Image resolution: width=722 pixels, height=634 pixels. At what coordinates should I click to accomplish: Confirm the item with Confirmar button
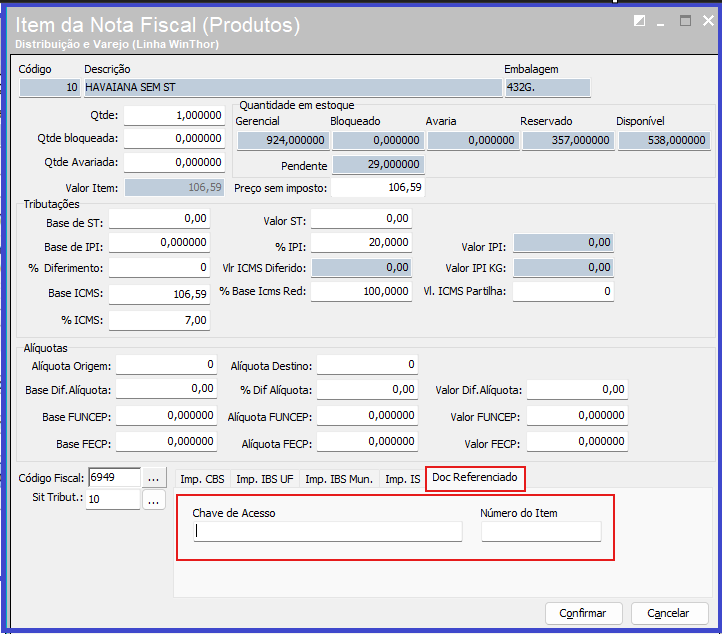(583, 613)
